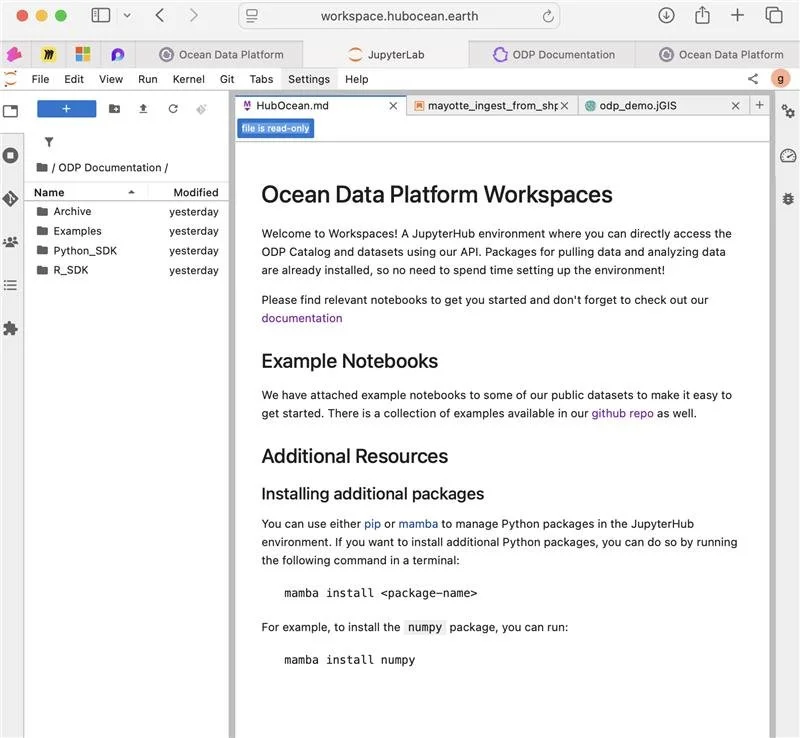Switch to the ODP Documentation browser tab
Image resolution: width=800 pixels, height=738 pixels.
coord(554,54)
